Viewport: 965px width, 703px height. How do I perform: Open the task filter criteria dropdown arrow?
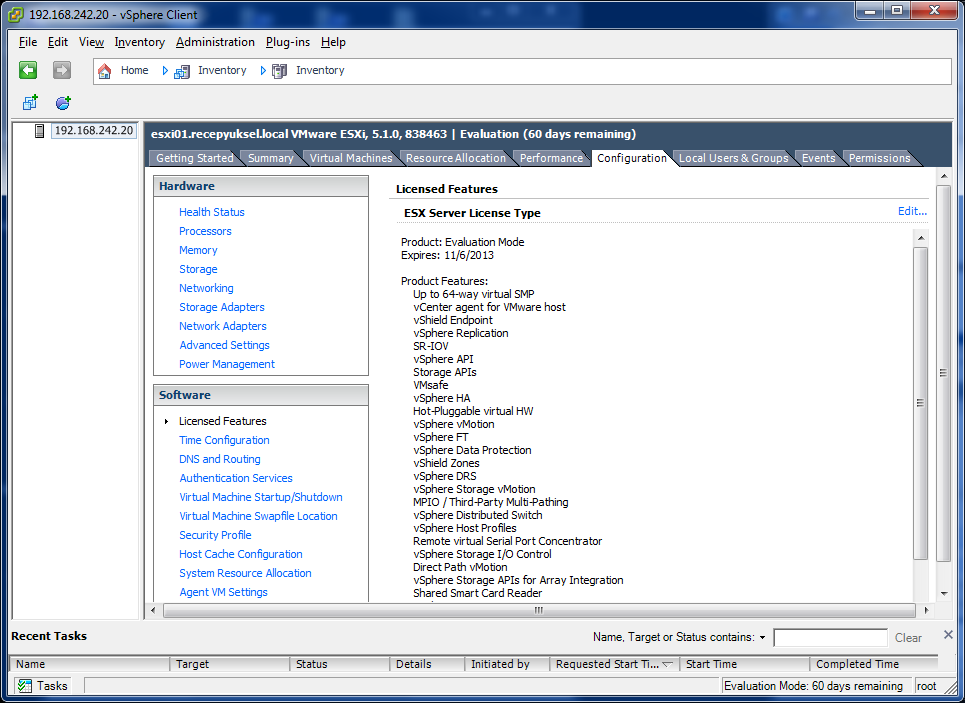tap(763, 638)
